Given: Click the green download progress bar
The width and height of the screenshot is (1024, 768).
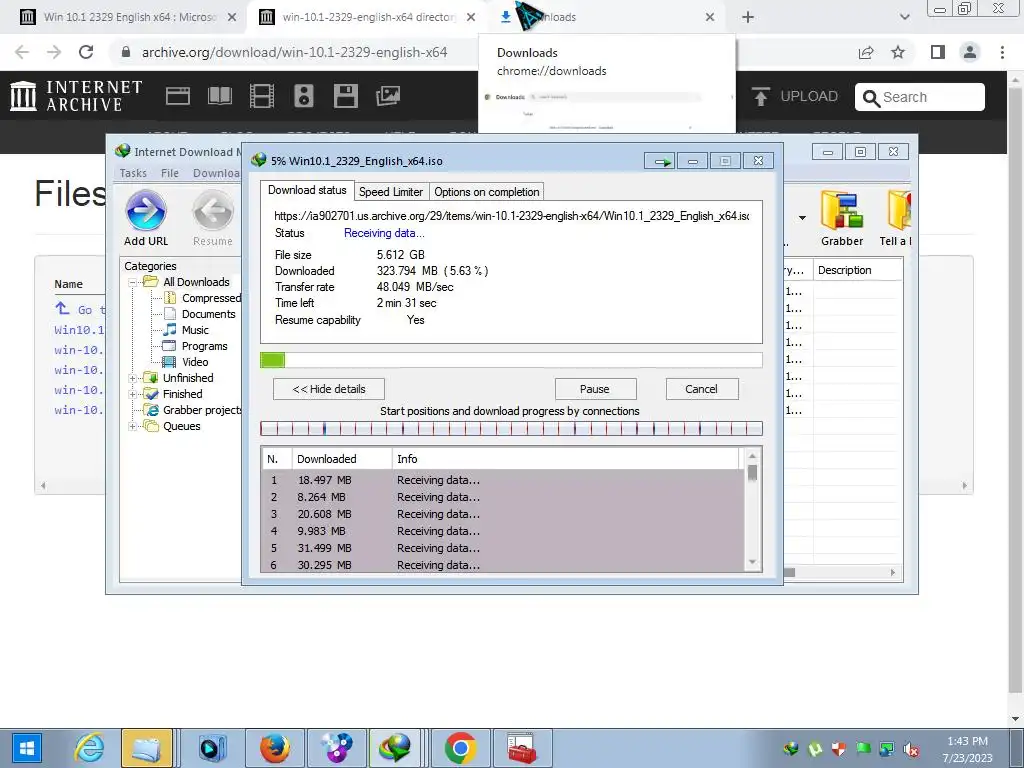Looking at the screenshot, I should (272, 360).
